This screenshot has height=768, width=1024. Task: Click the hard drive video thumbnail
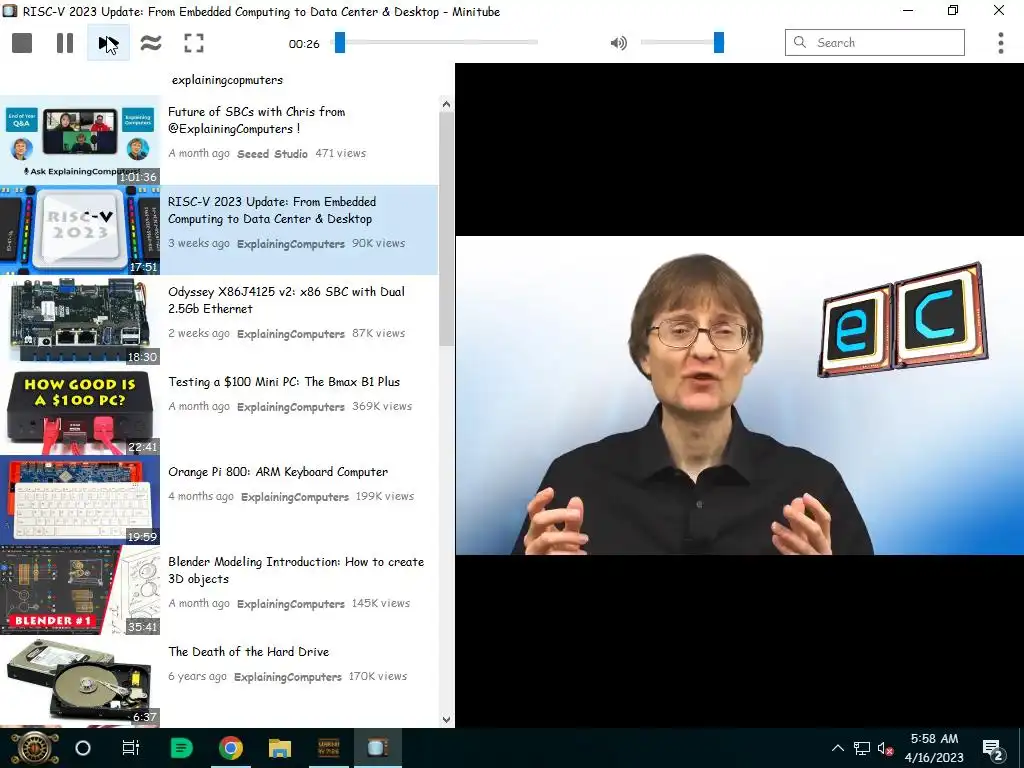[x=80, y=680]
